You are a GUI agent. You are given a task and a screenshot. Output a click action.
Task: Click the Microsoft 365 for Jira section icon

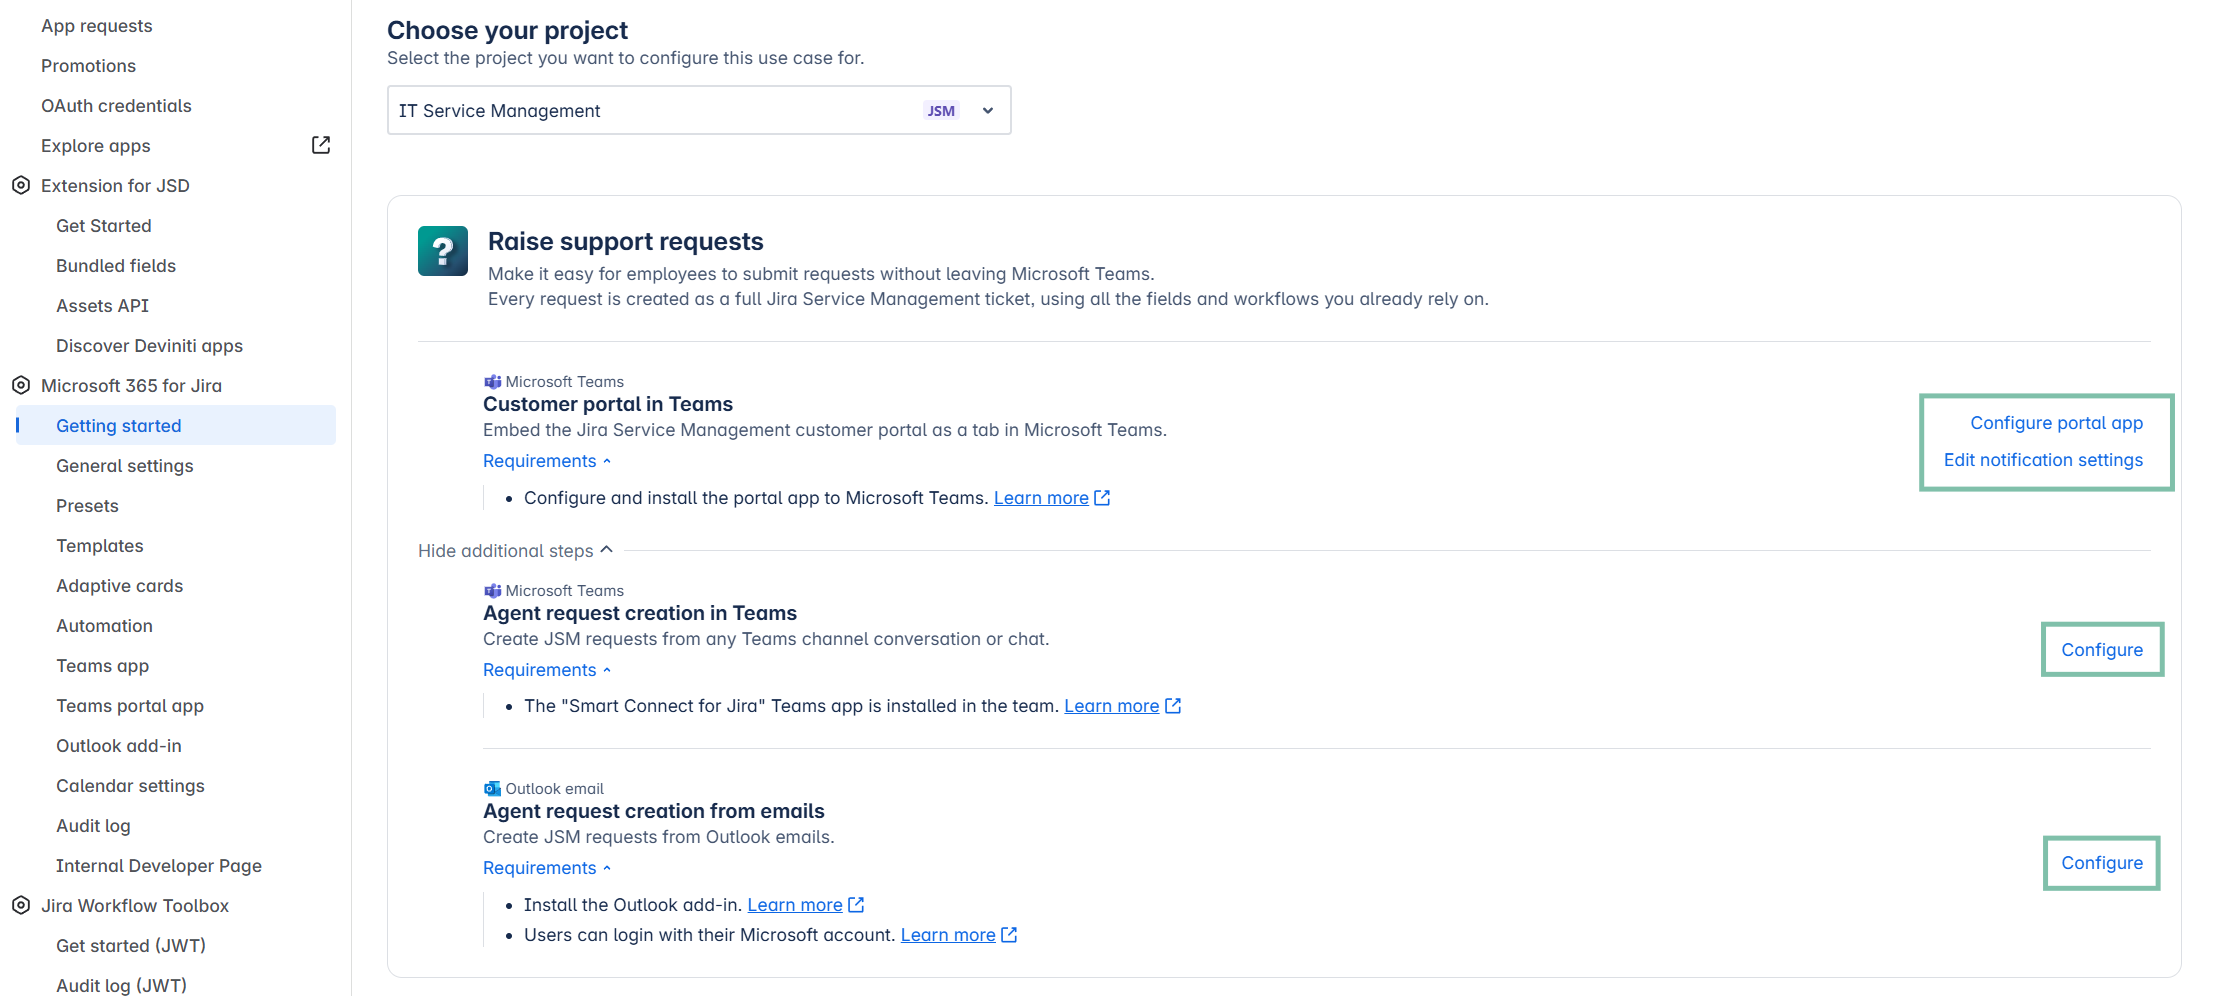point(21,386)
